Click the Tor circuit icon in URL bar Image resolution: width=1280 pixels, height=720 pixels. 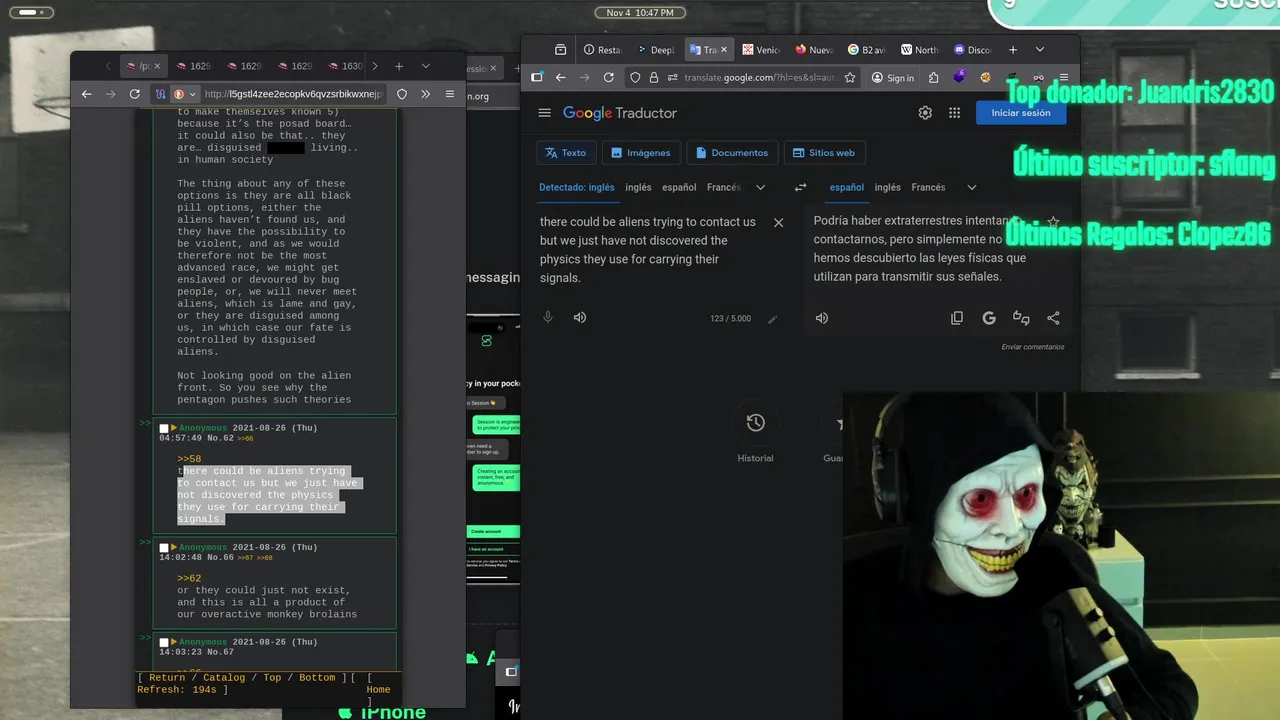(161, 94)
